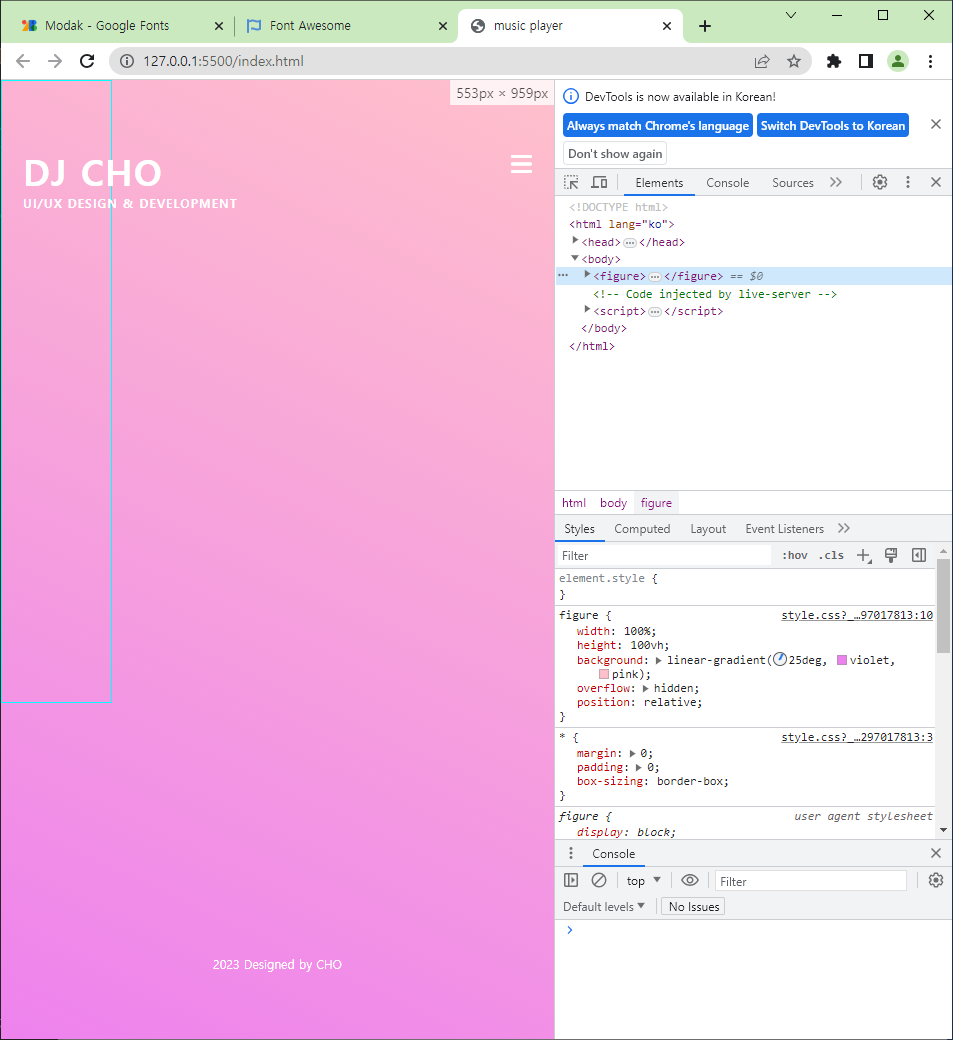Image resolution: width=953 pixels, height=1040 pixels.
Task: Click the New Style Rule plus icon
Action: pyautogui.click(x=863, y=556)
